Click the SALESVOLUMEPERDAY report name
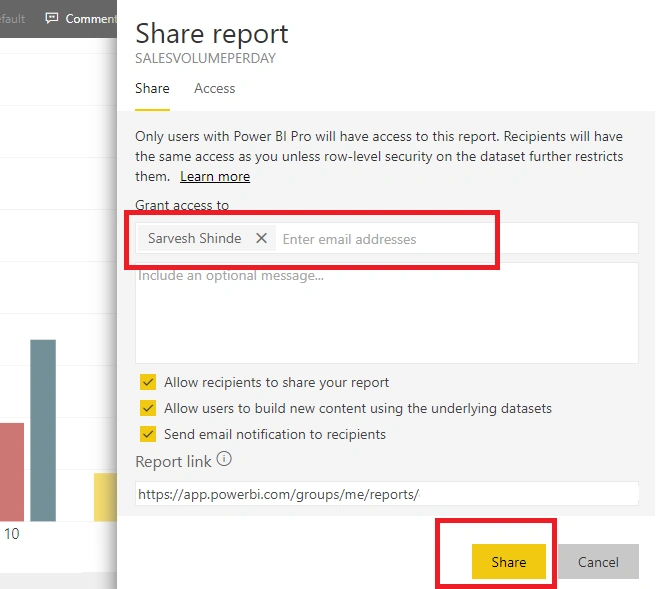The image size is (656, 589). (205, 58)
